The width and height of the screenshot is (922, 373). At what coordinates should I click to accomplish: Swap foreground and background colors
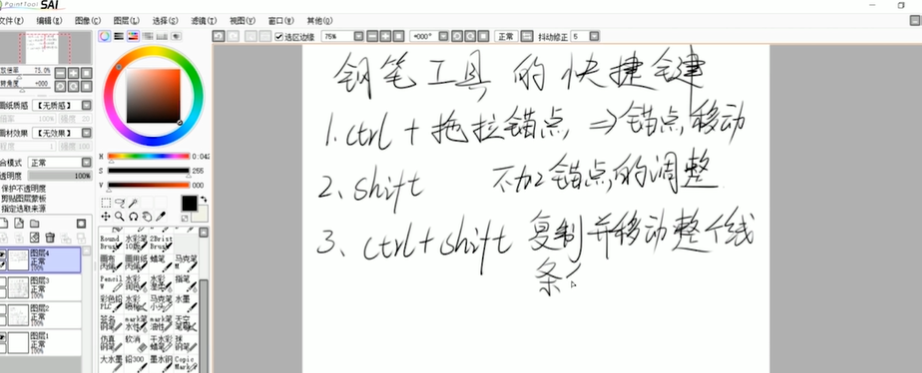(x=203, y=199)
